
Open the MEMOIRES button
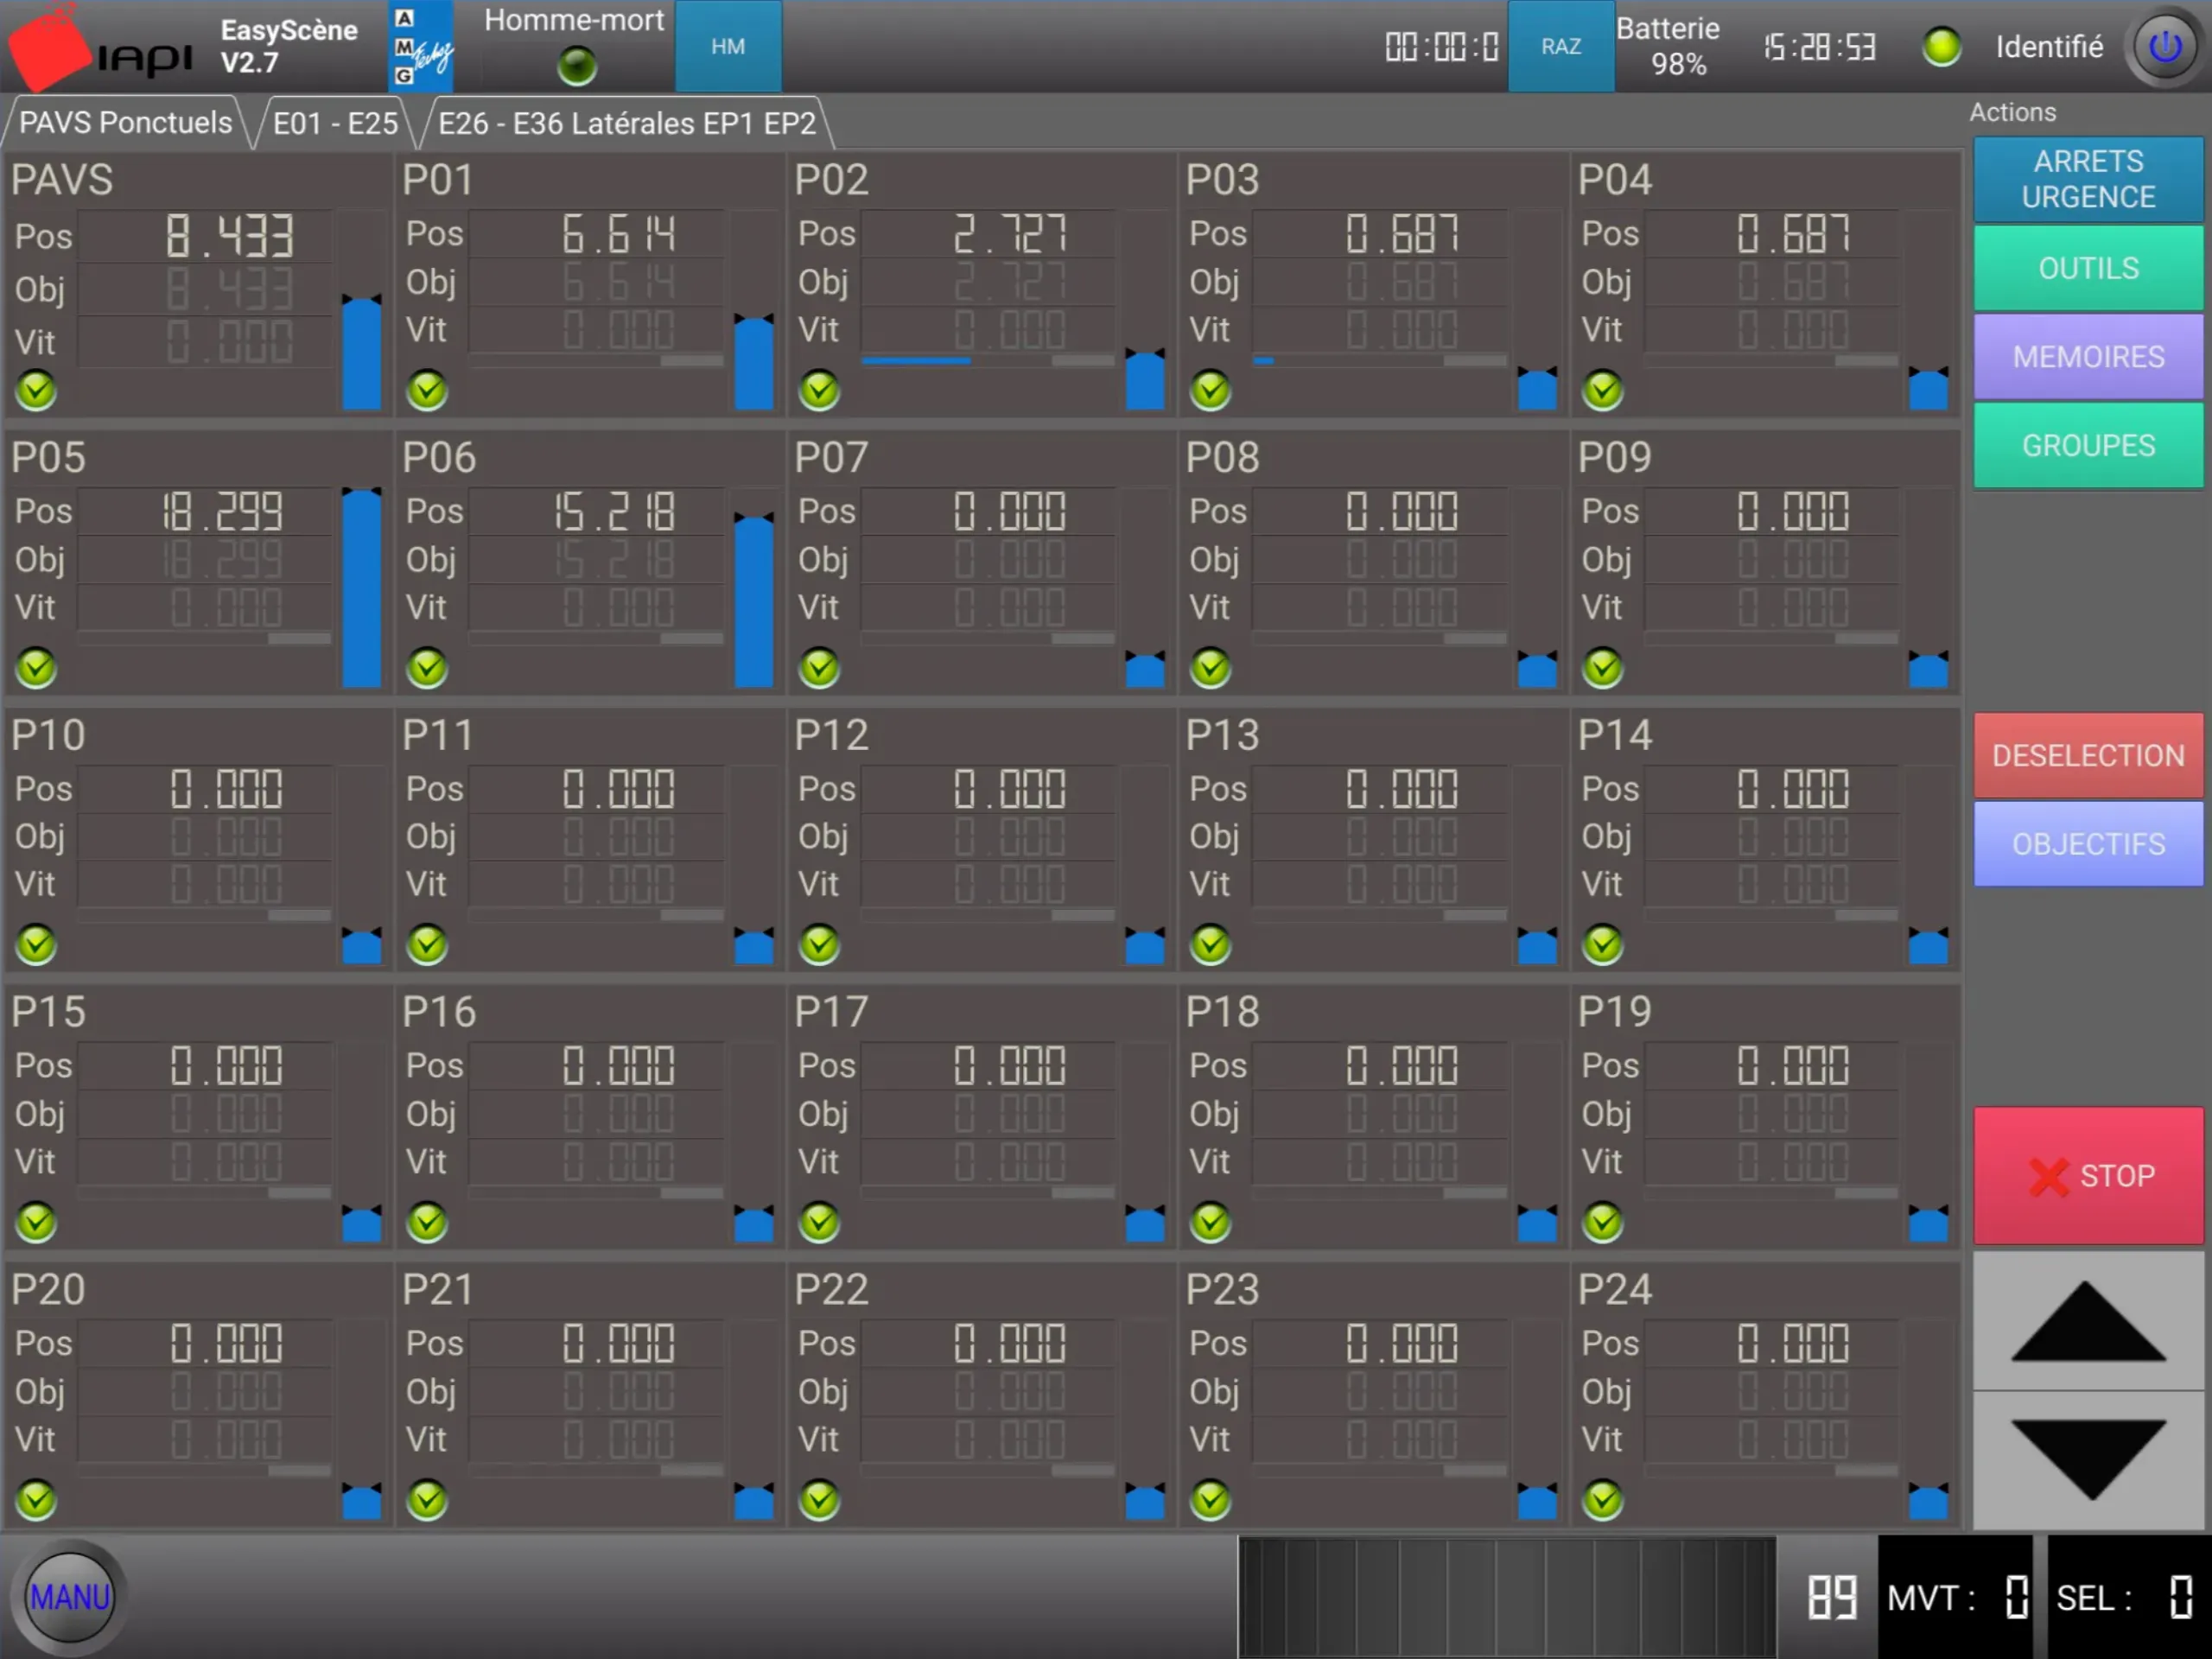[2088, 357]
